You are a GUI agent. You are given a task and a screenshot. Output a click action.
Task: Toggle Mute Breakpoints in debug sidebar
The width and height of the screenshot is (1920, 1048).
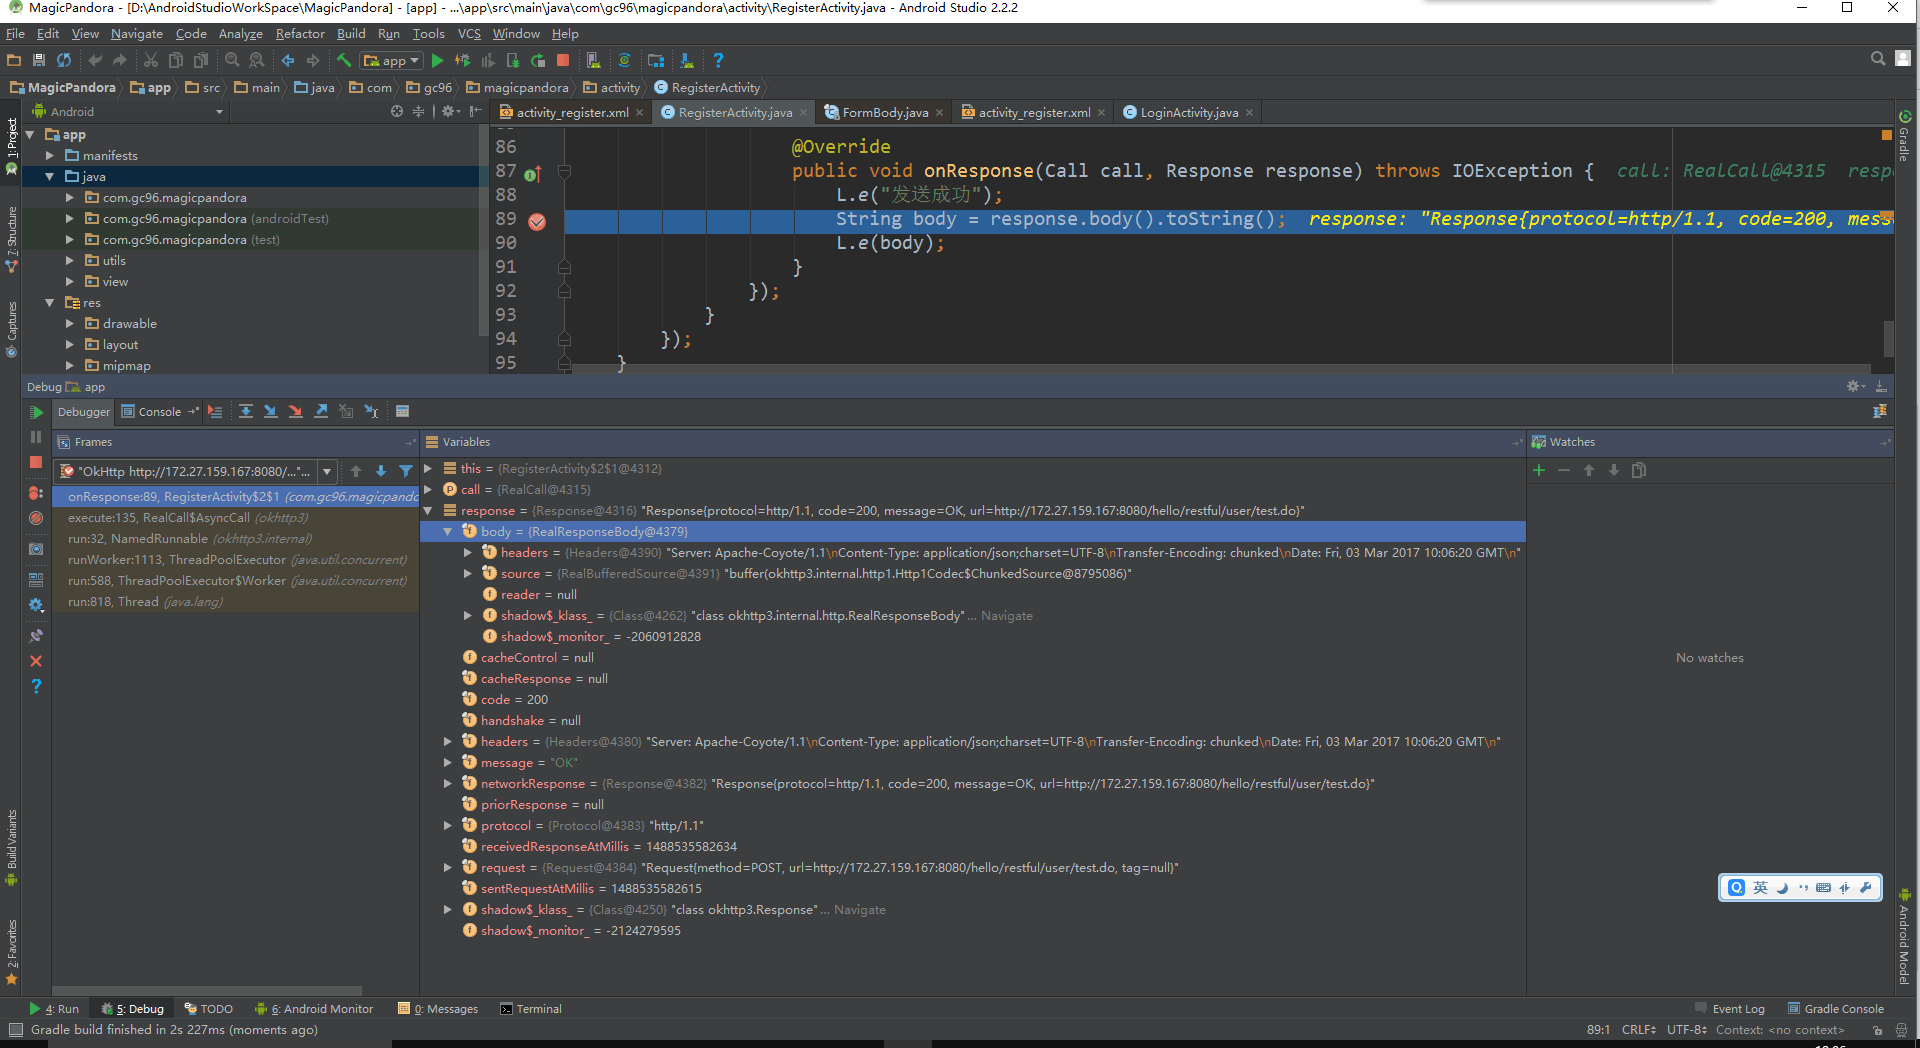click(x=36, y=518)
